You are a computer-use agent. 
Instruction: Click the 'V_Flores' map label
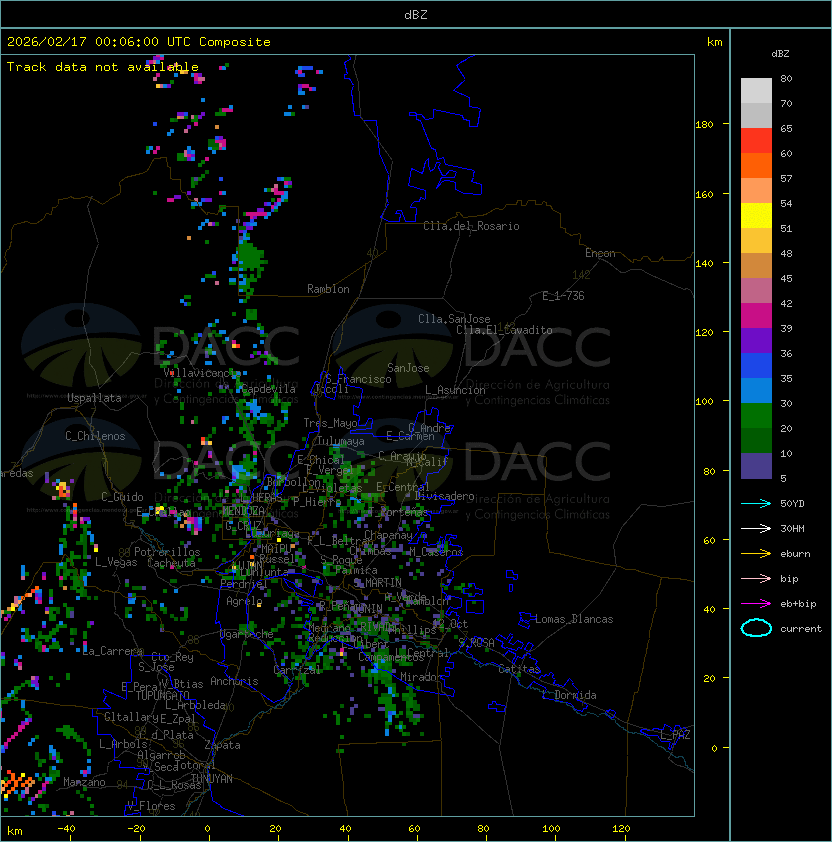click(x=151, y=806)
